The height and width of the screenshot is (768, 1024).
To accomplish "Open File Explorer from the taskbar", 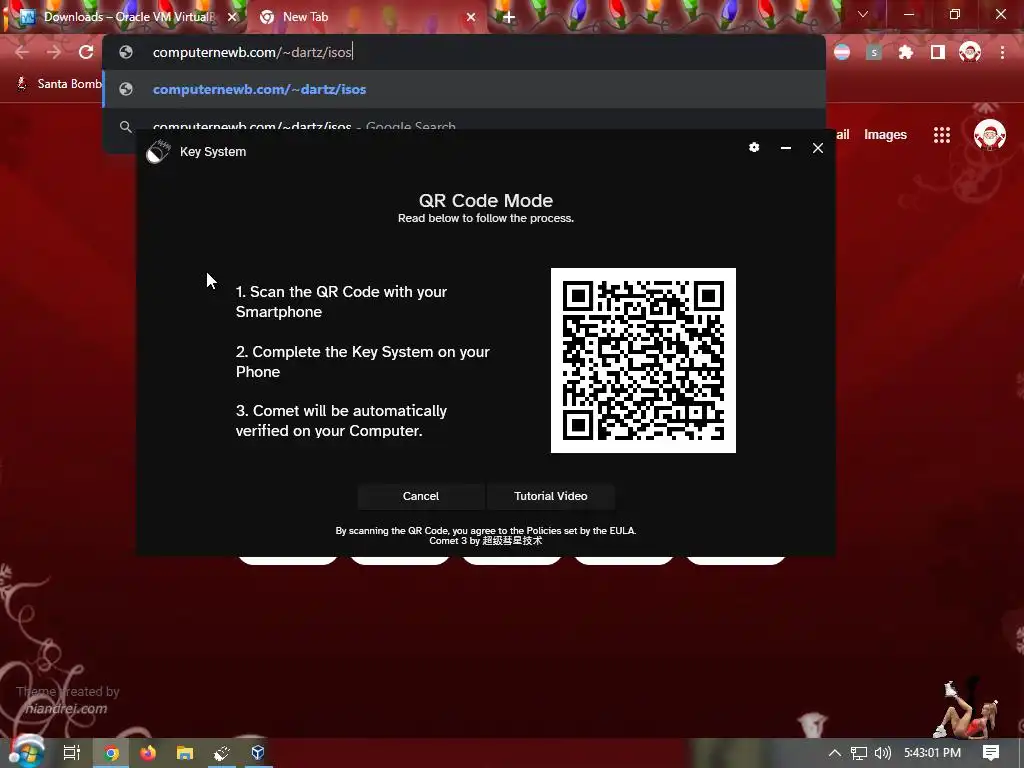I will click(x=185, y=753).
